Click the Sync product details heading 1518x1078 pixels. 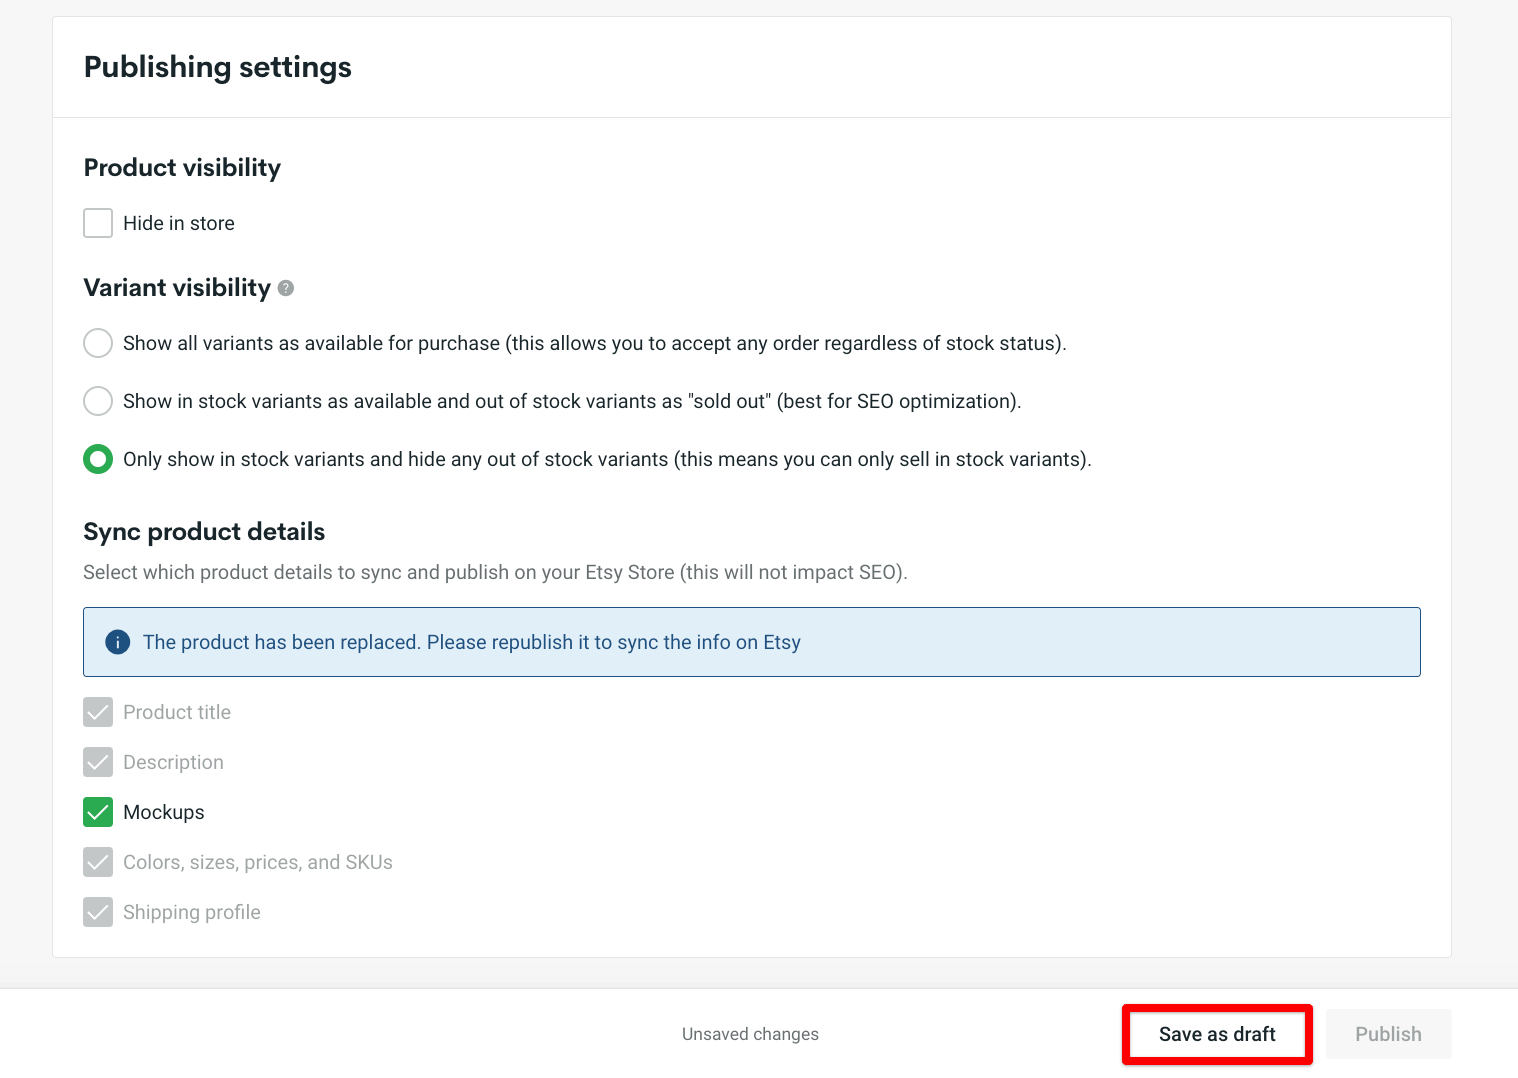pos(203,531)
